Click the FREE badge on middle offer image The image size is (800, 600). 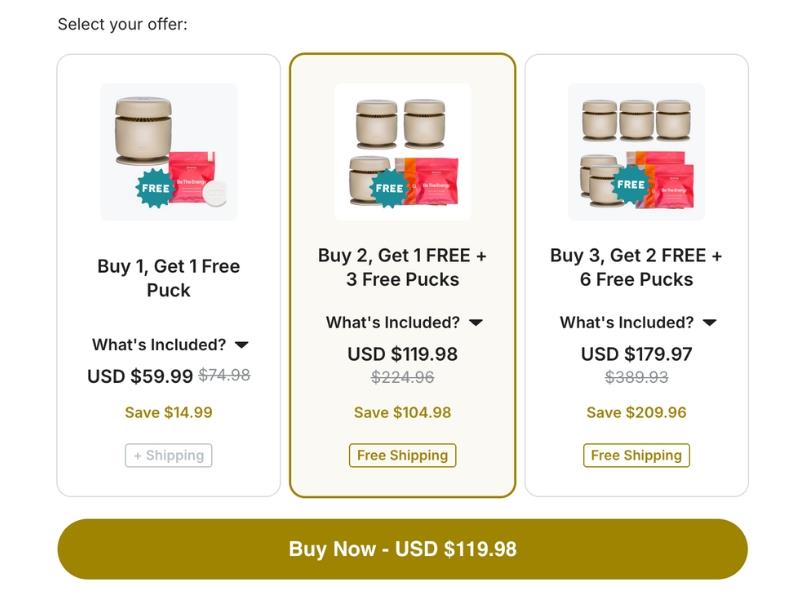[x=389, y=187]
